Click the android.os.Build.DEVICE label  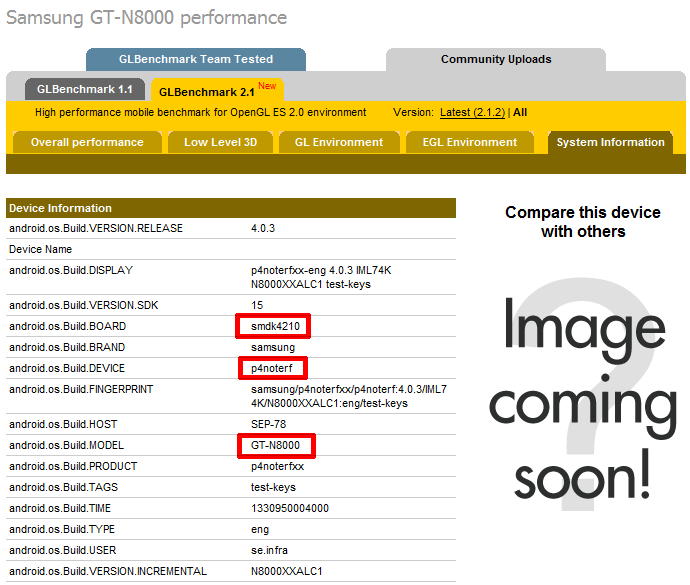click(67, 368)
